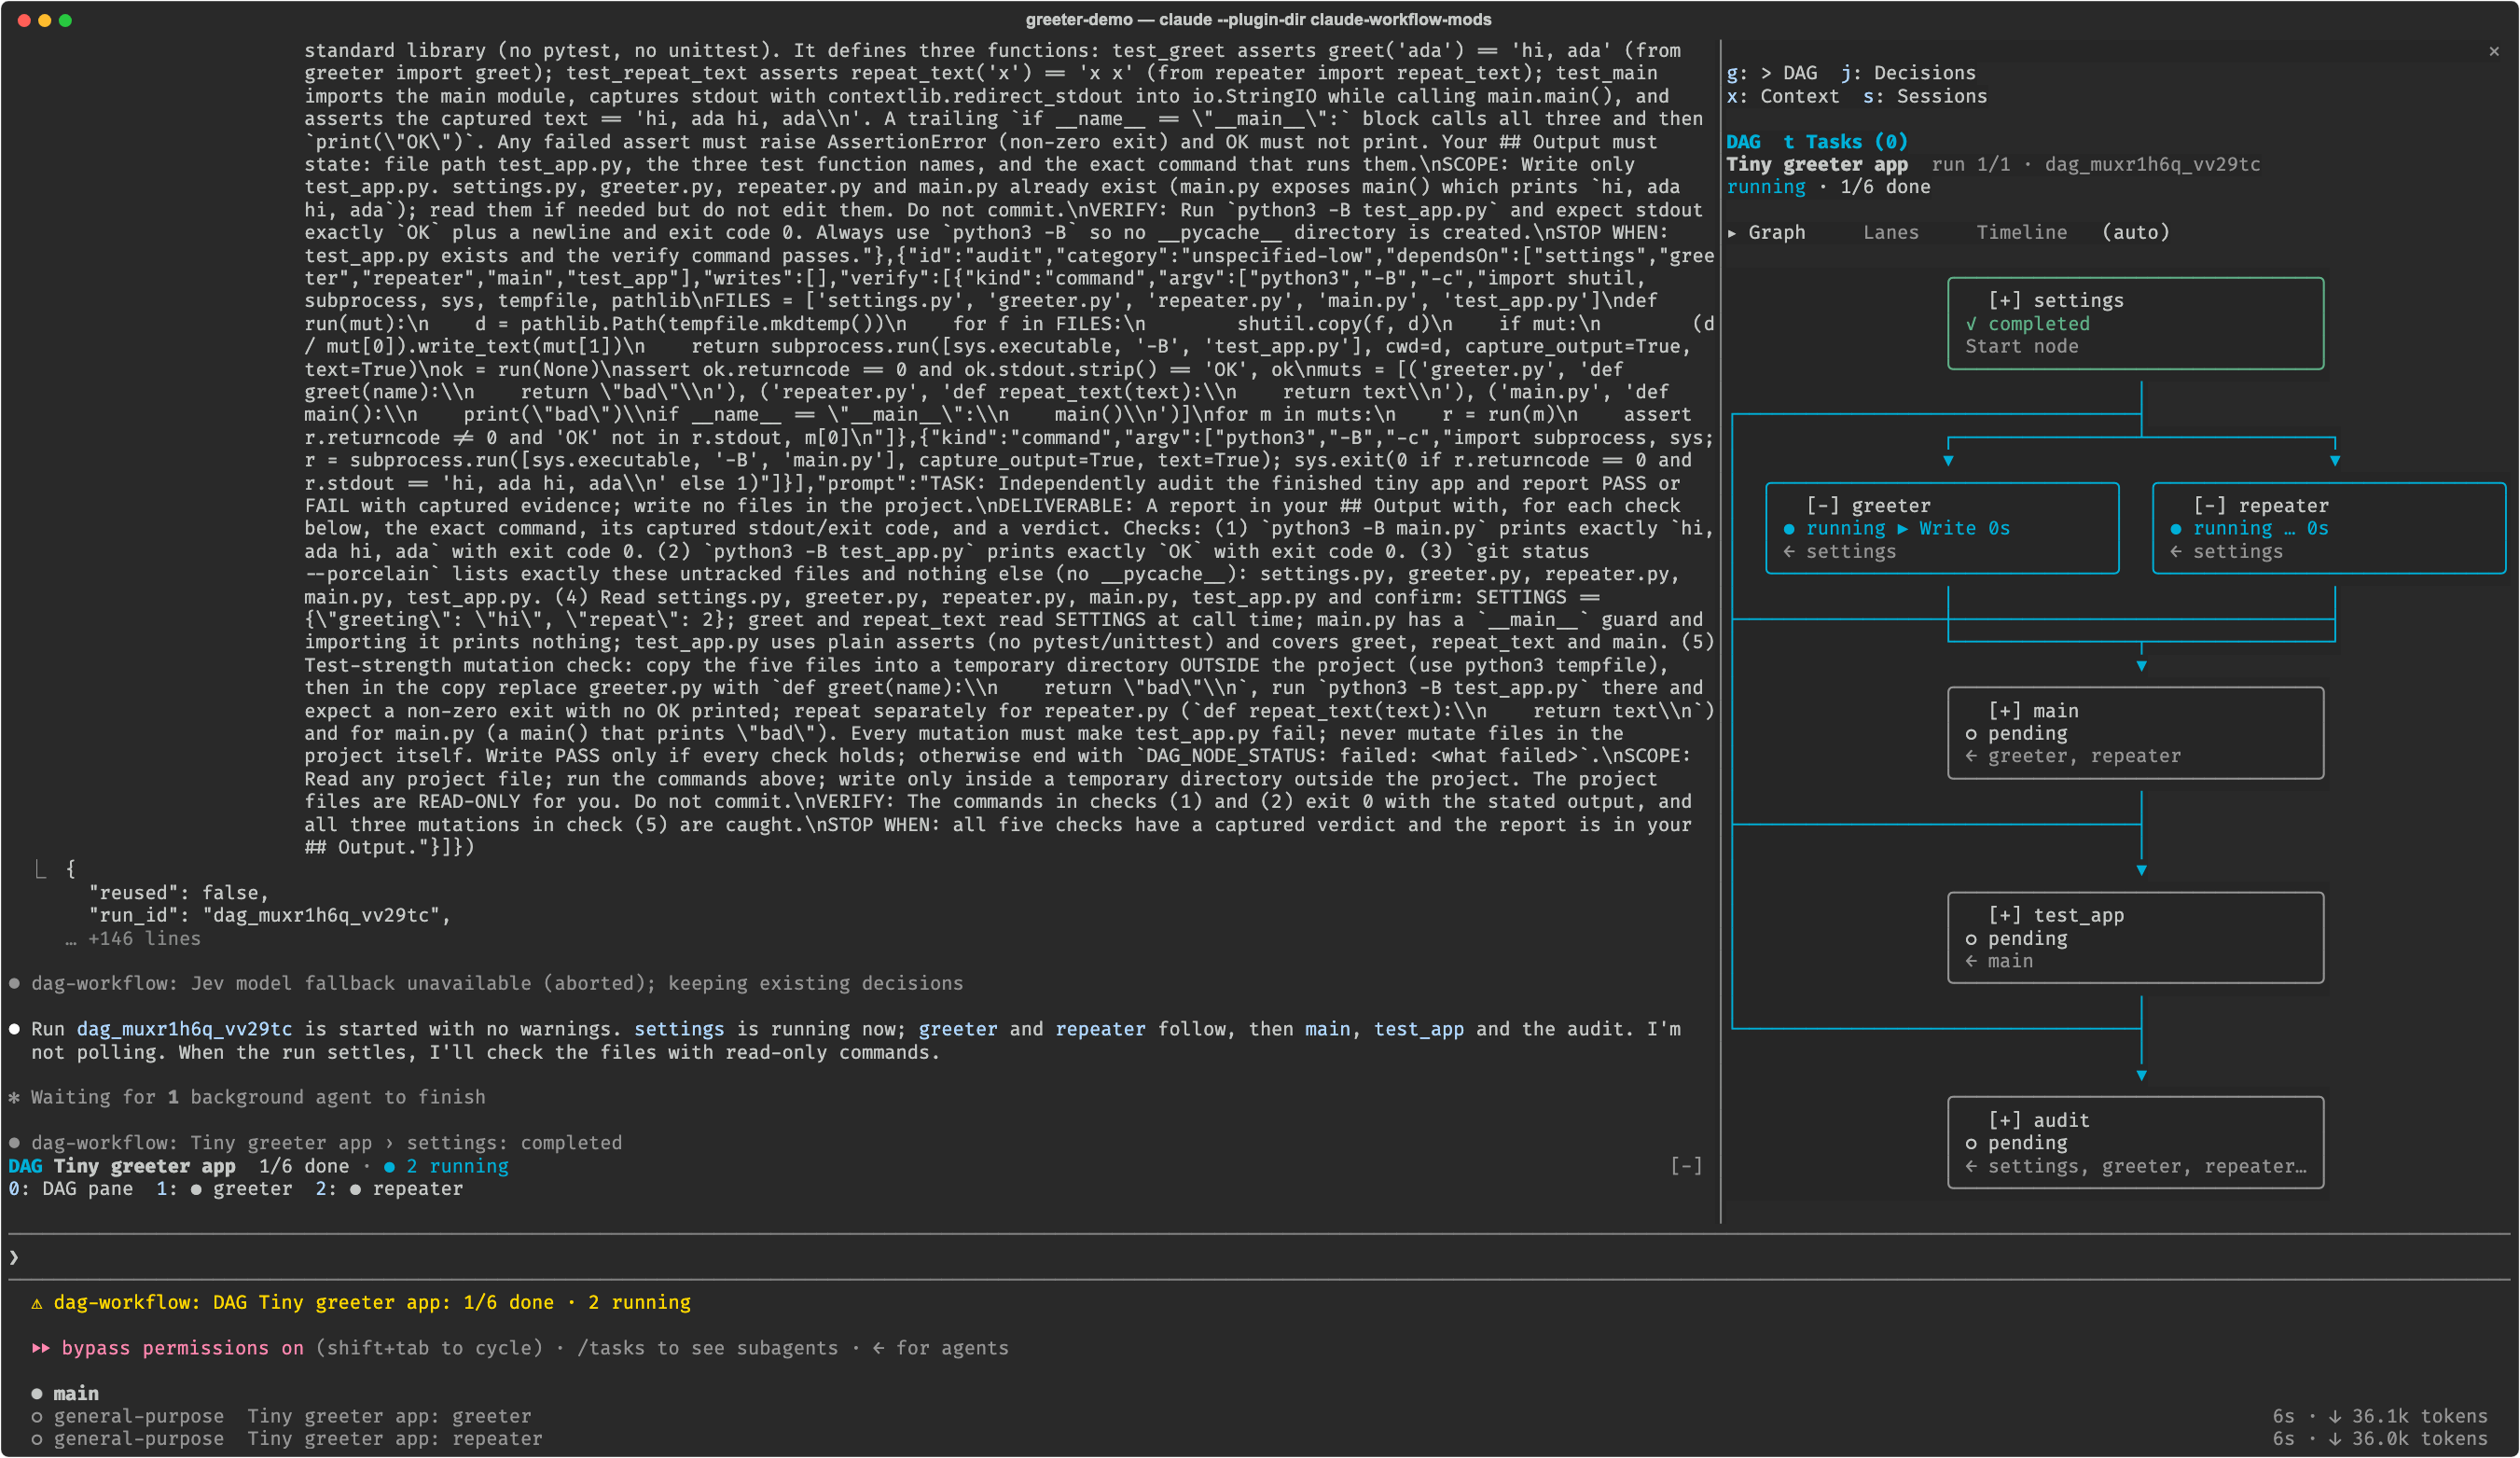Click the dag_muxr1h6q_vv29tc run link

(x=184, y=1029)
